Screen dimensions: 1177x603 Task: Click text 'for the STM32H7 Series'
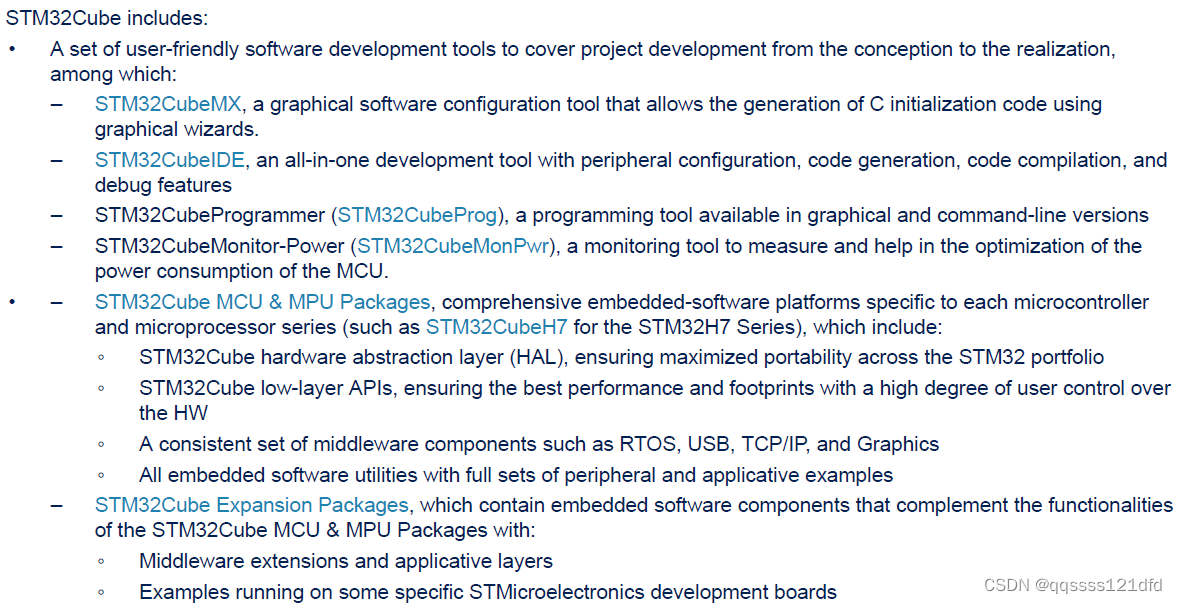[682, 327]
